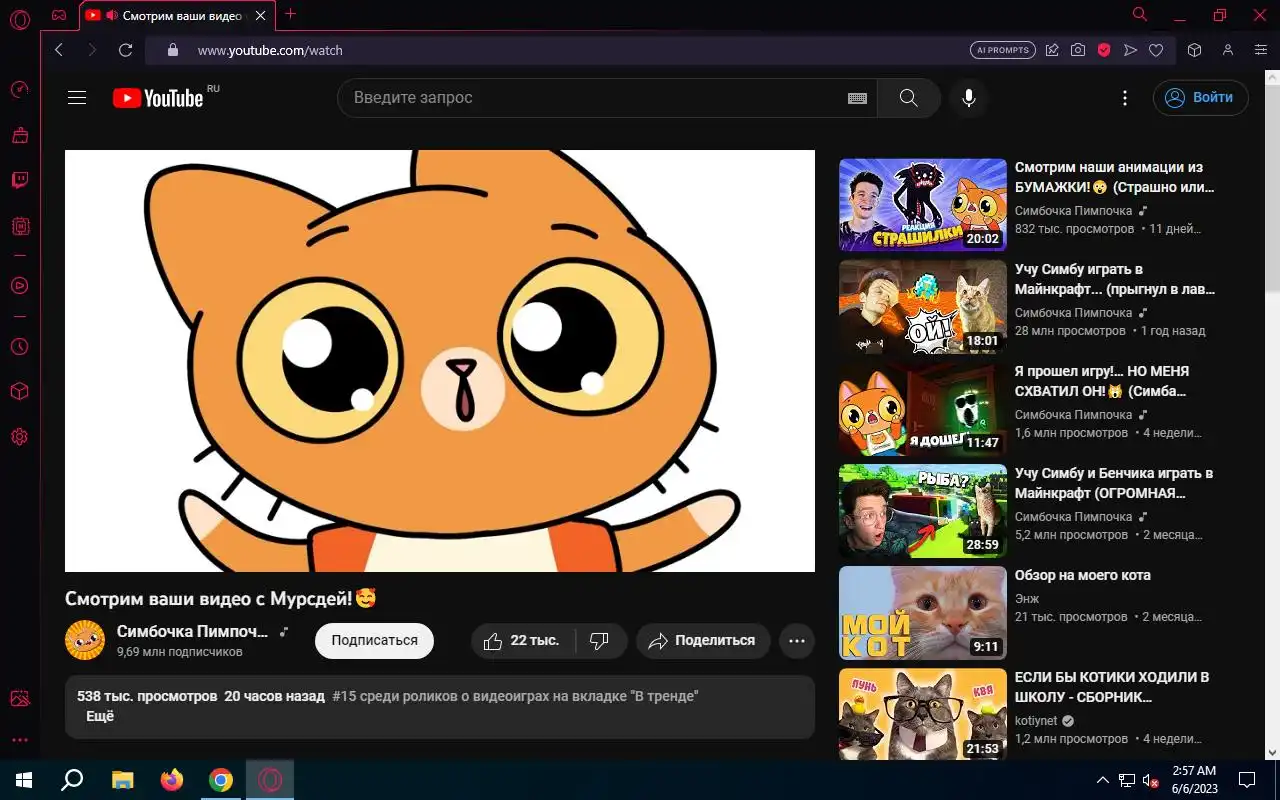Viewport: 1280px width, 800px height.
Task: Open Settings gear in sidebar
Action: pyautogui.click(x=19, y=437)
